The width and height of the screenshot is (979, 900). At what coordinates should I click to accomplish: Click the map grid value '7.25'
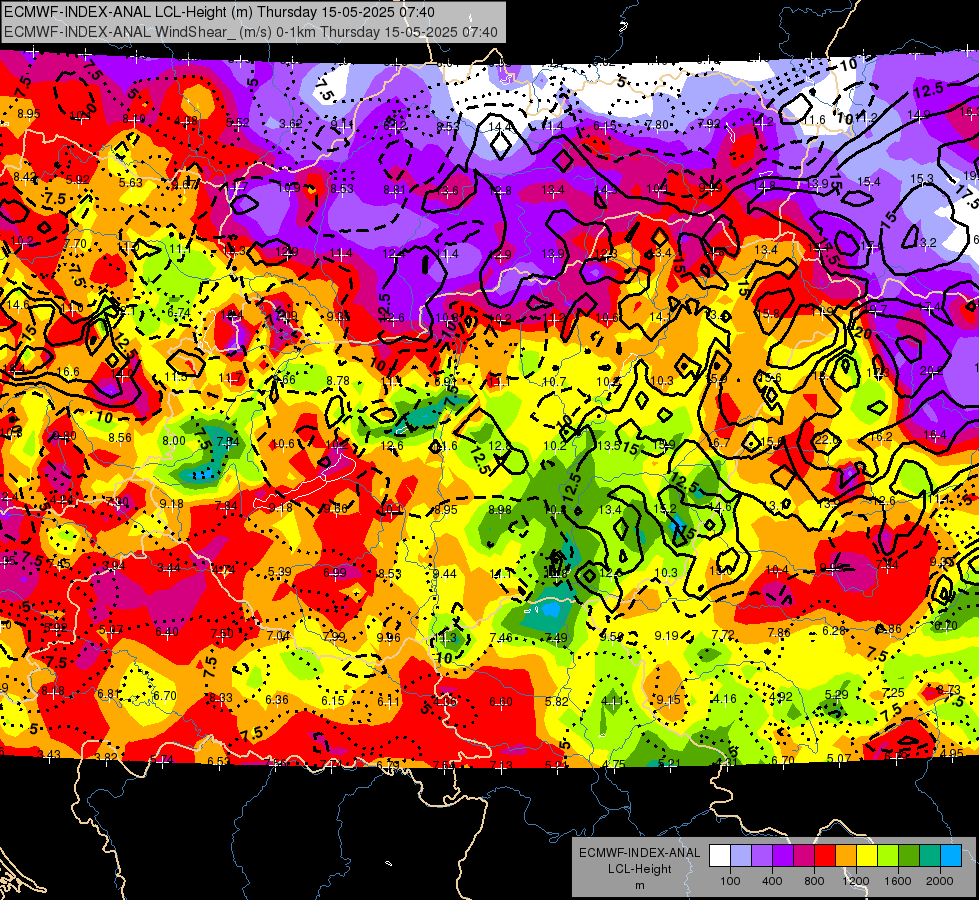[x=893, y=693]
